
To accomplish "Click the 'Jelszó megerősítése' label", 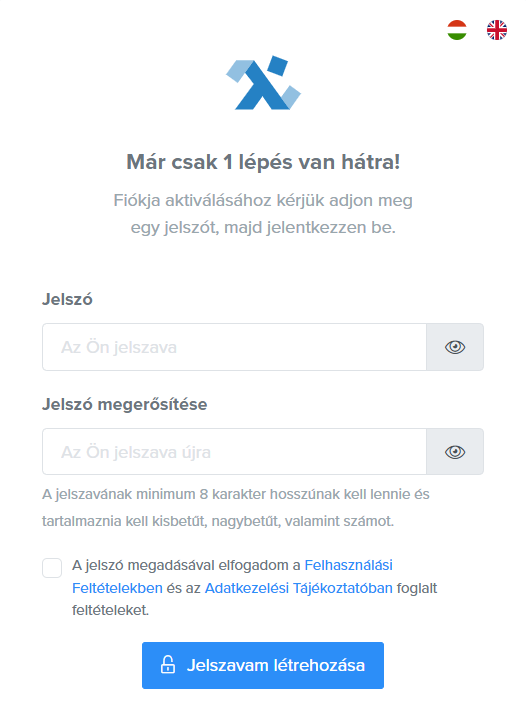I will coord(124,404).
